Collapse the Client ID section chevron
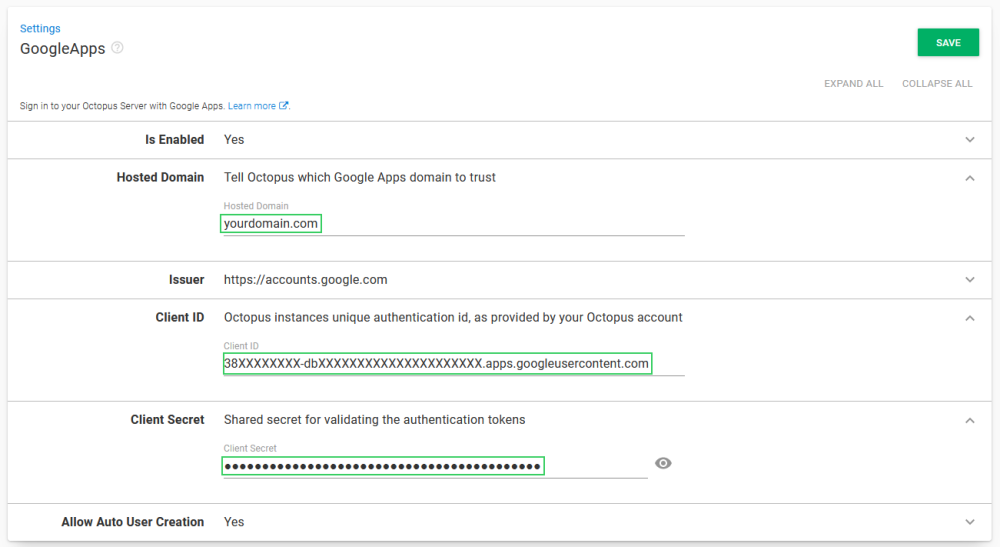 969,318
